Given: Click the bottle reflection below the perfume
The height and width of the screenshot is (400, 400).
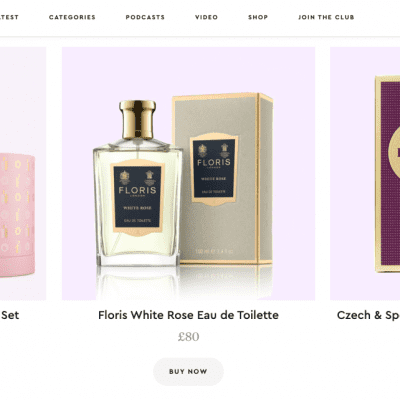Looking at the screenshot, I should coord(137,283).
